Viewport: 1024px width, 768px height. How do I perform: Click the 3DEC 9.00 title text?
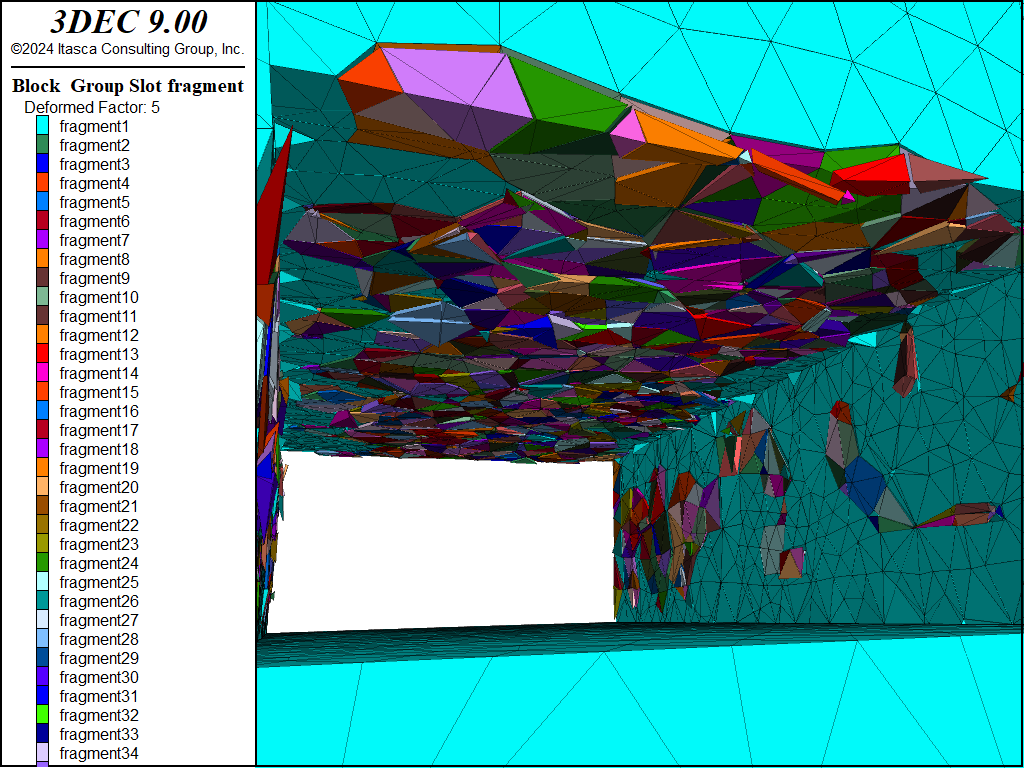[128, 22]
